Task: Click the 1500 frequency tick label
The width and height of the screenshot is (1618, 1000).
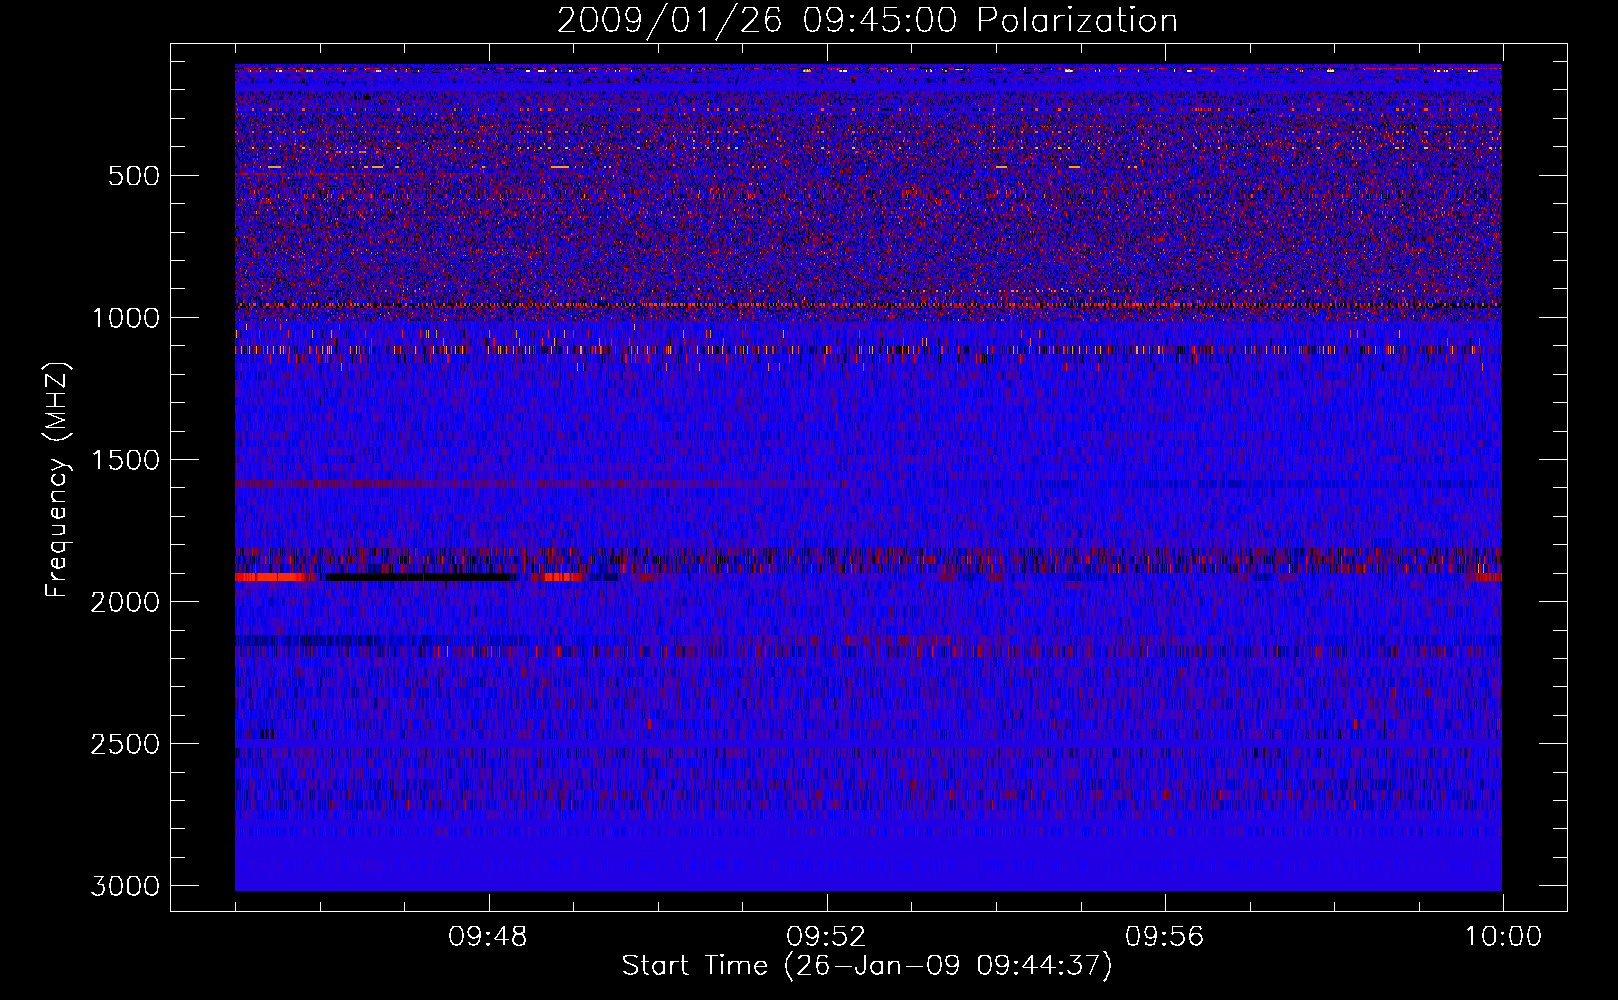Action: point(126,460)
